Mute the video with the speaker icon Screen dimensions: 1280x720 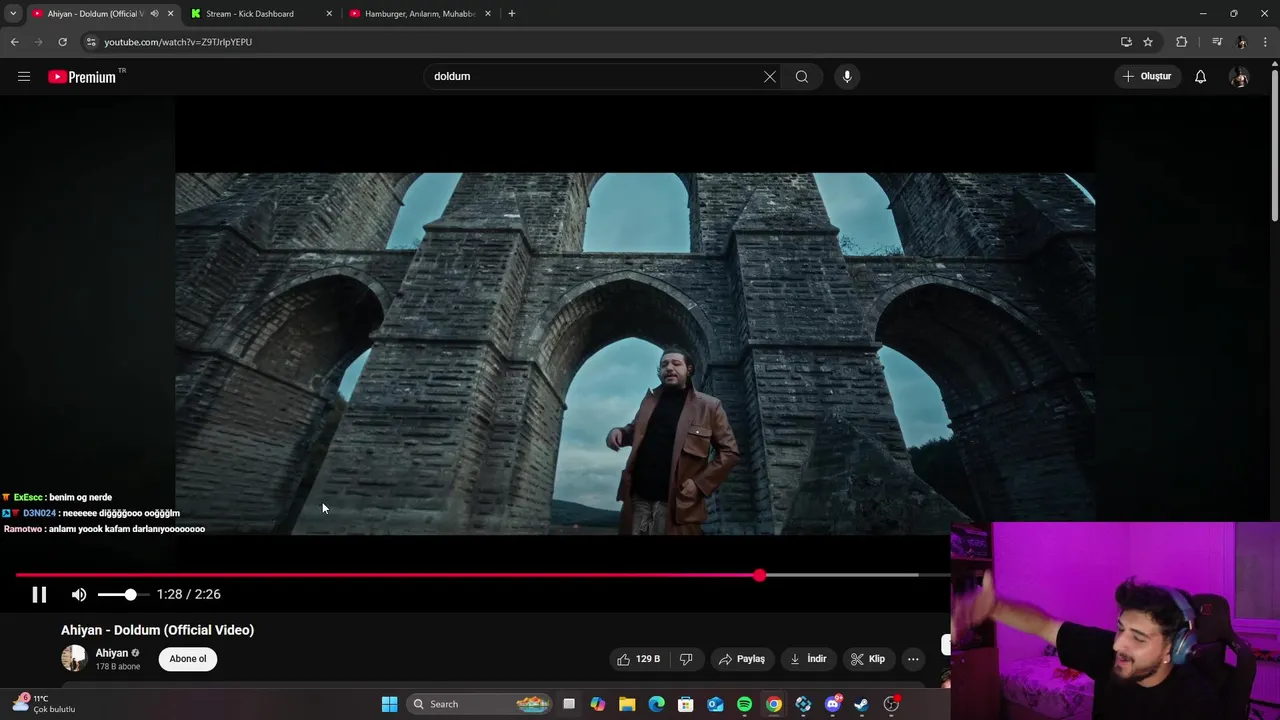[79, 594]
